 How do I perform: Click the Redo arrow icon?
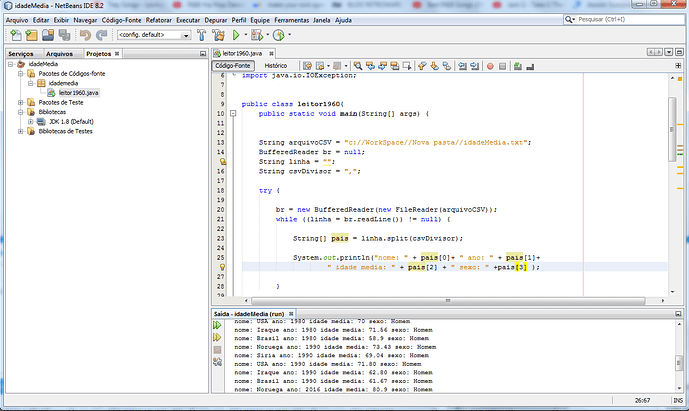coord(102,35)
